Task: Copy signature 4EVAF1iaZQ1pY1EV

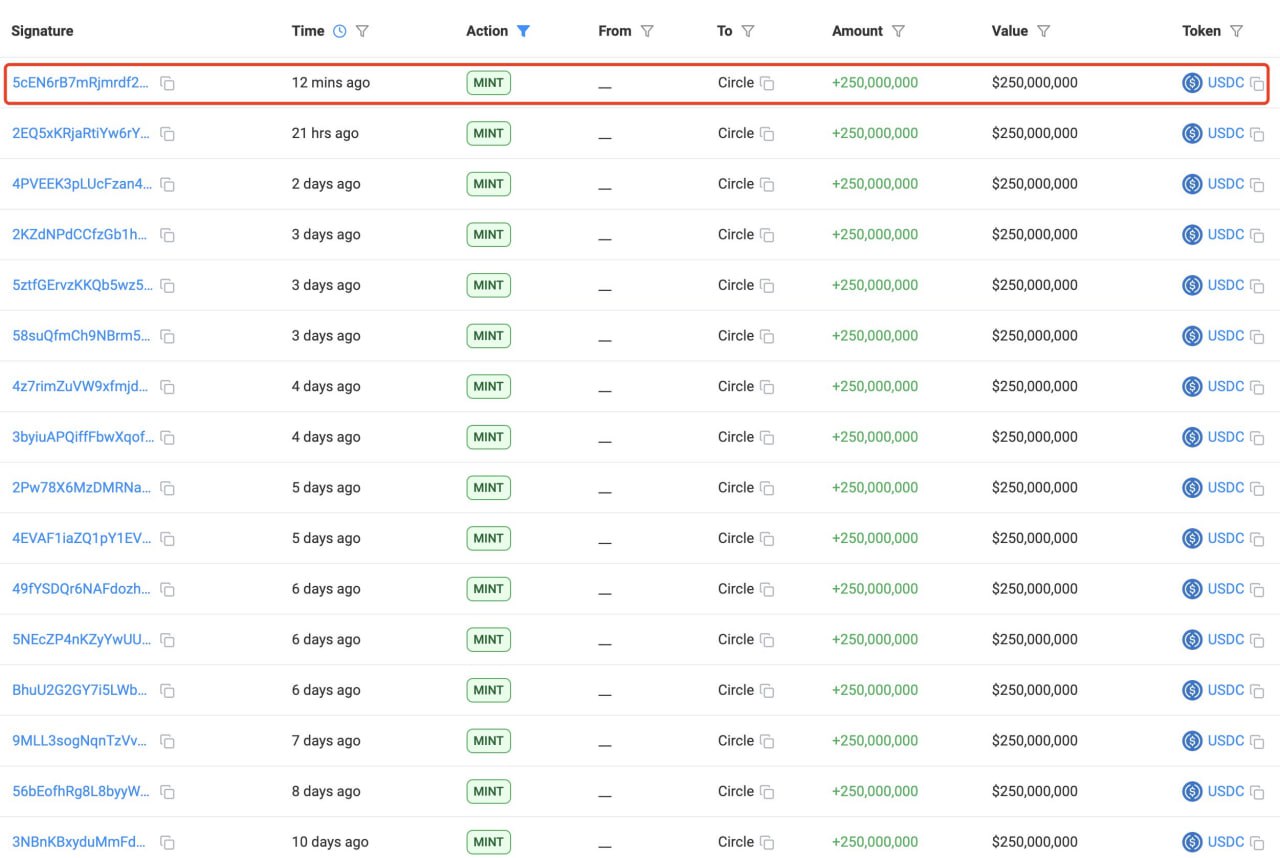Action: [x=168, y=539]
